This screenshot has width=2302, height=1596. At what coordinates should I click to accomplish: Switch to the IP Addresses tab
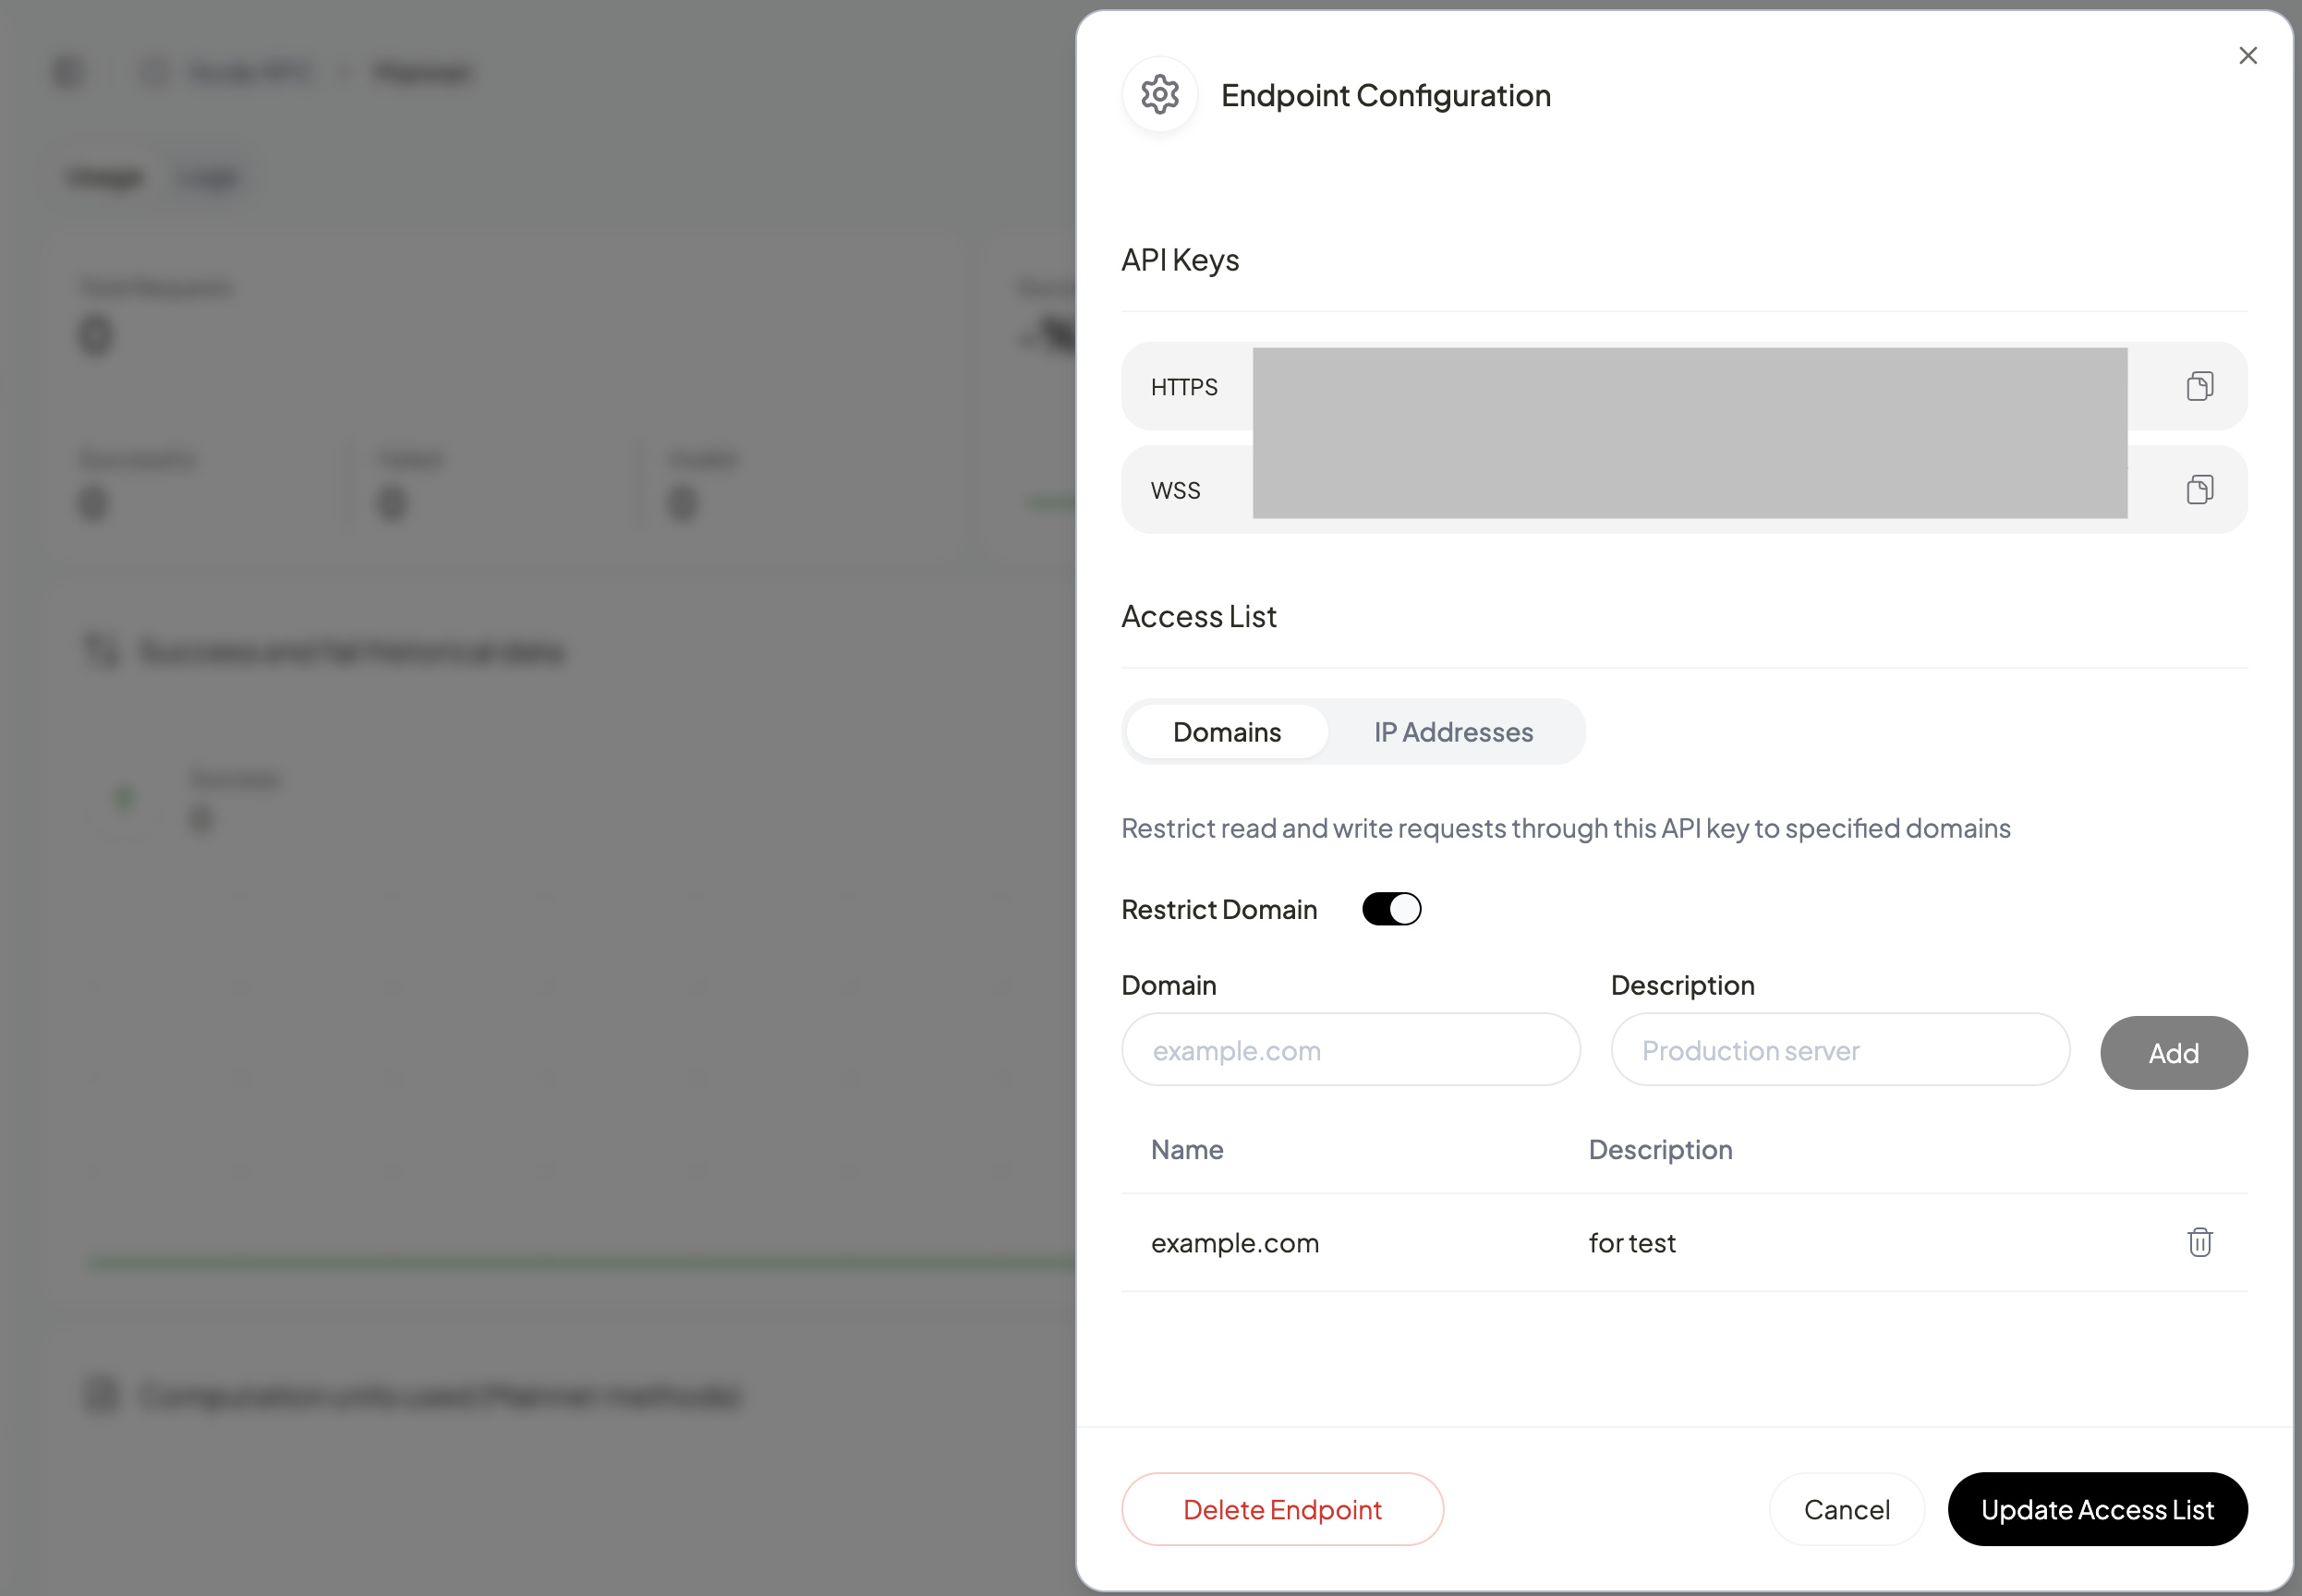pyautogui.click(x=1452, y=731)
